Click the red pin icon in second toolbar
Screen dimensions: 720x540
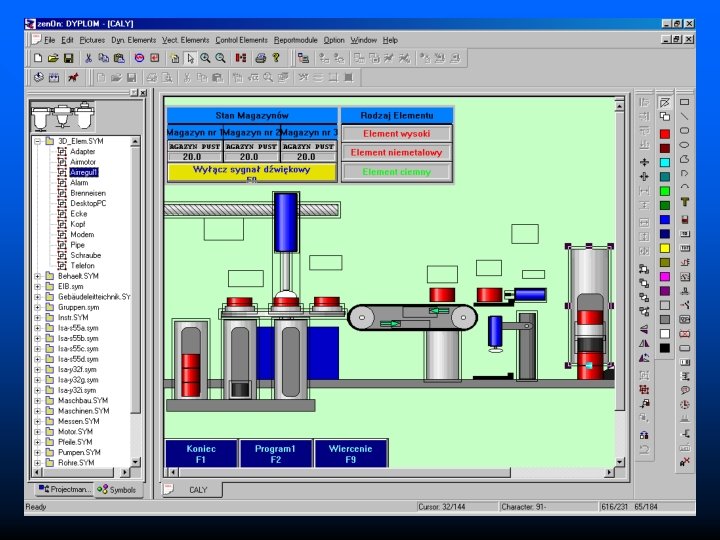(x=73, y=78)
